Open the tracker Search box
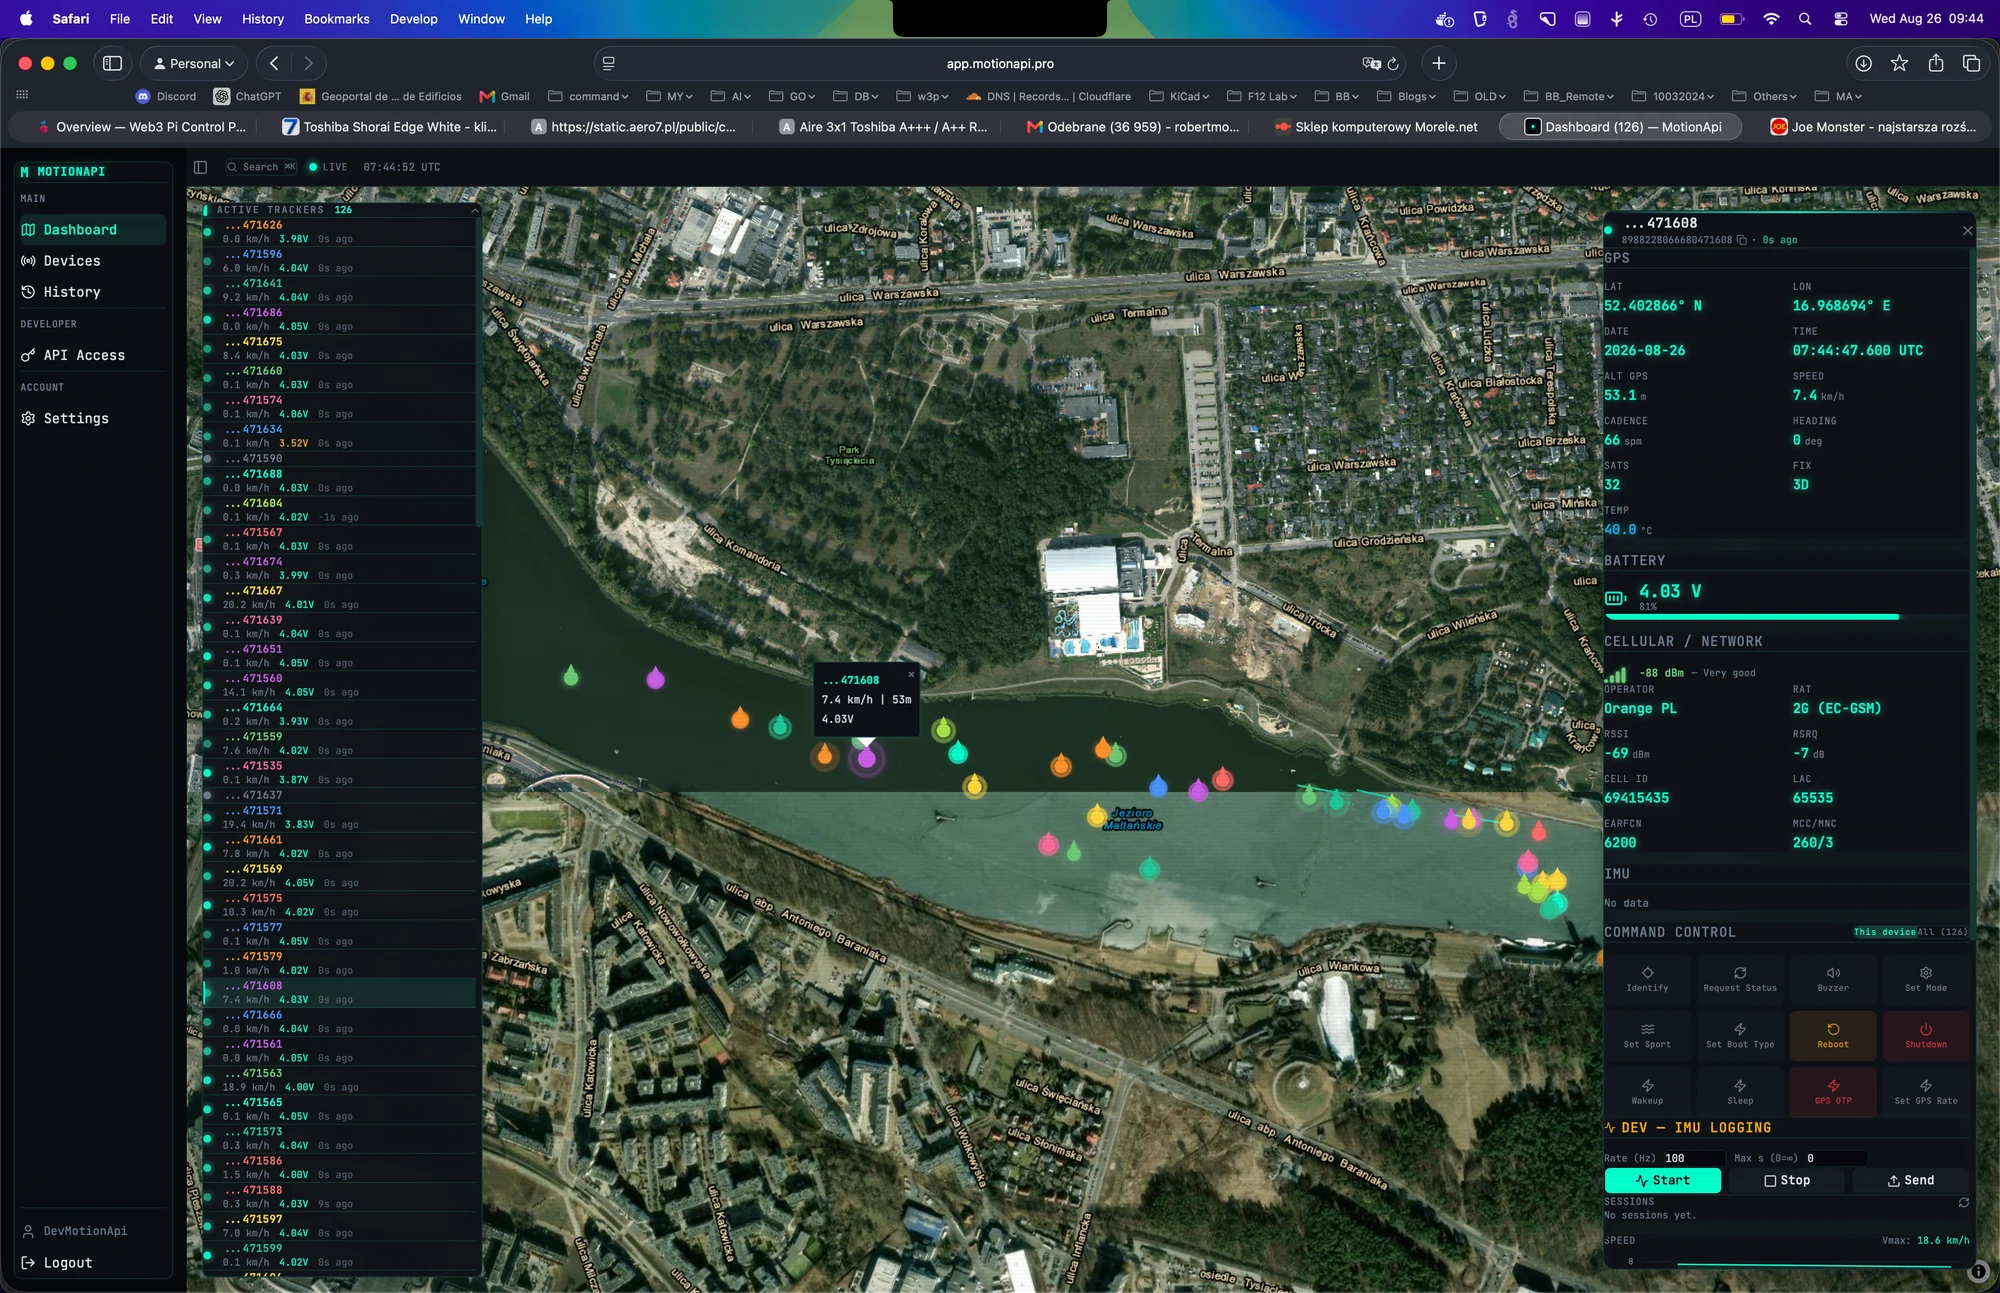Image resolution: width=2000 pixels, height=1293 pixels. (x=260, y=167)
